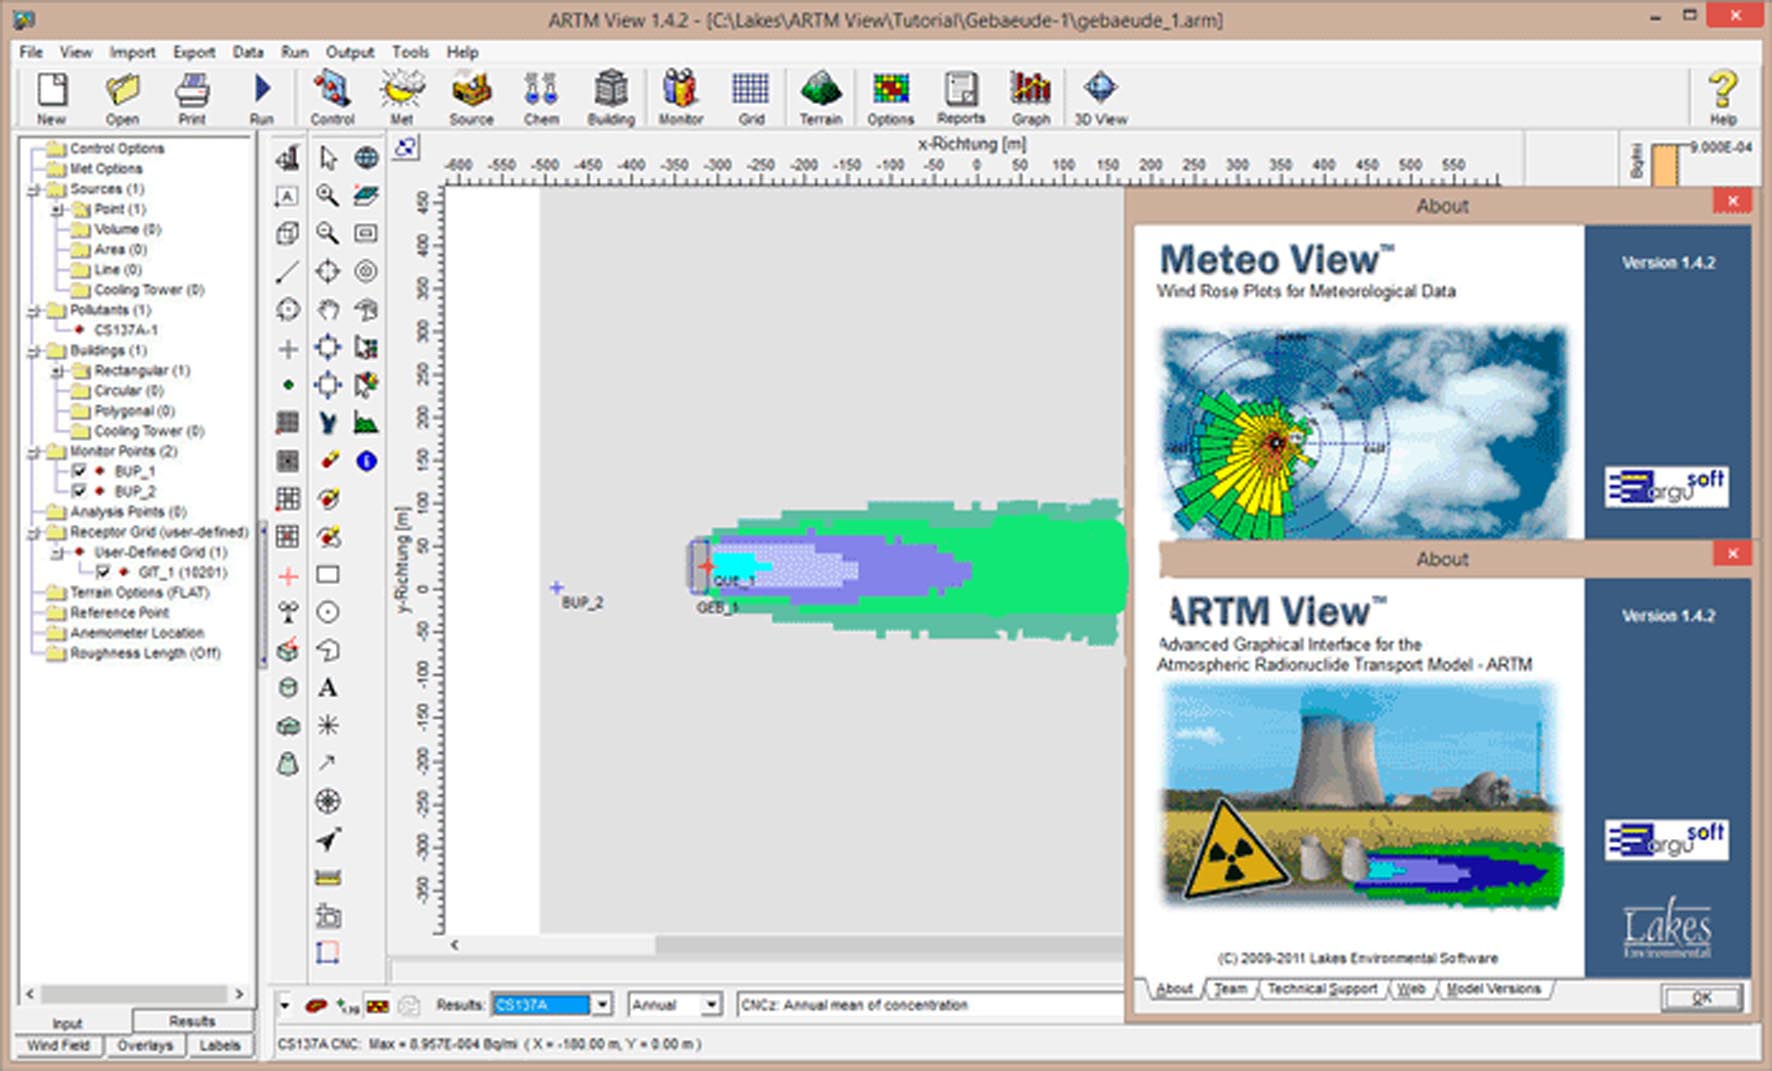Click the orange concentration legend swatch
Screen dimensions: 1772x1071
tap(1665, 165)
